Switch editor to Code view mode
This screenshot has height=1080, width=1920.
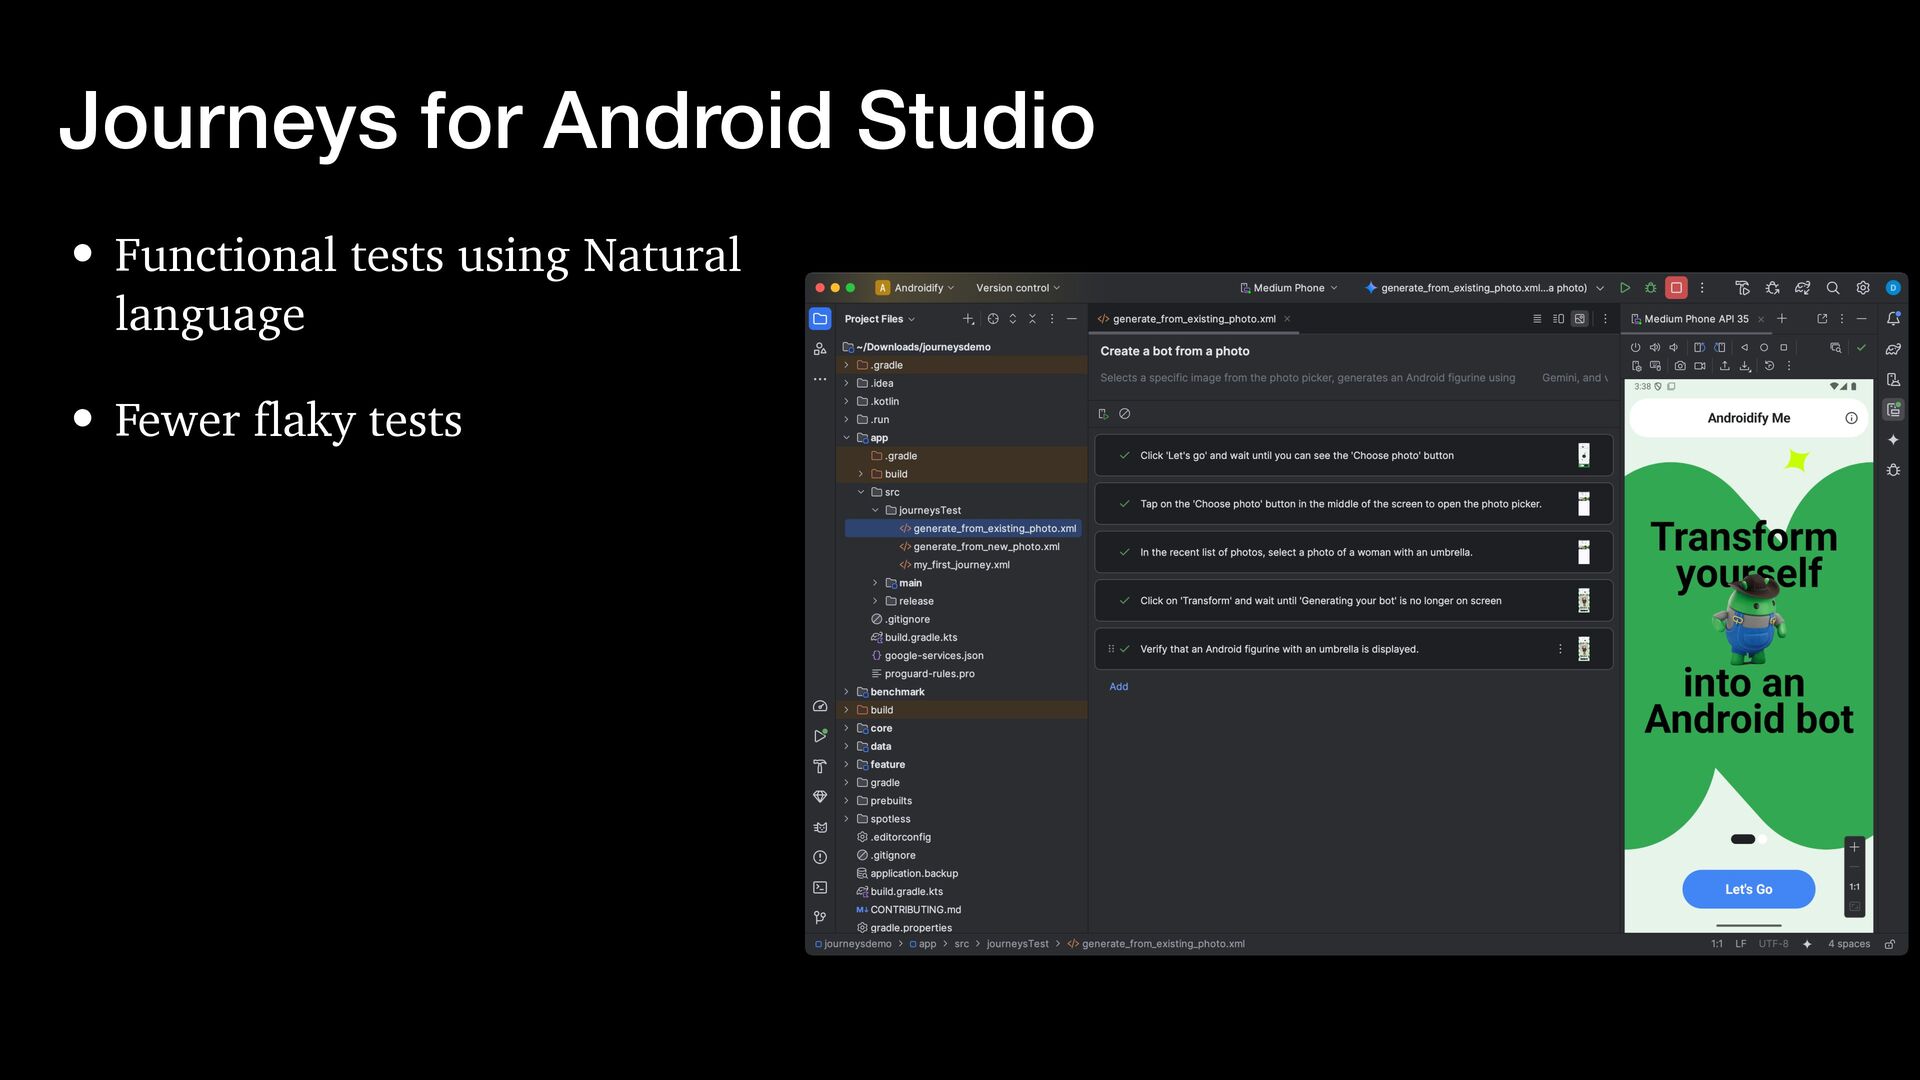tap(1537, 319)
